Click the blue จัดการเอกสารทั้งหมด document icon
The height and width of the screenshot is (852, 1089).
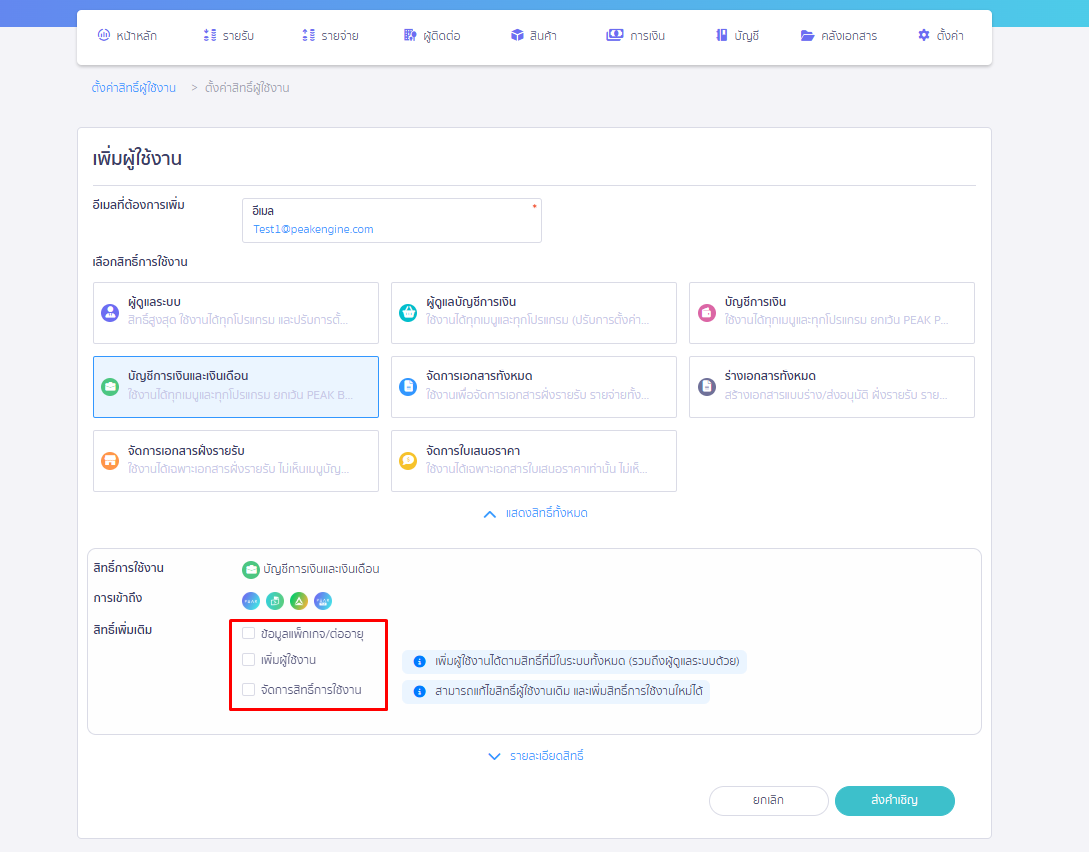[x=408, y=386]
